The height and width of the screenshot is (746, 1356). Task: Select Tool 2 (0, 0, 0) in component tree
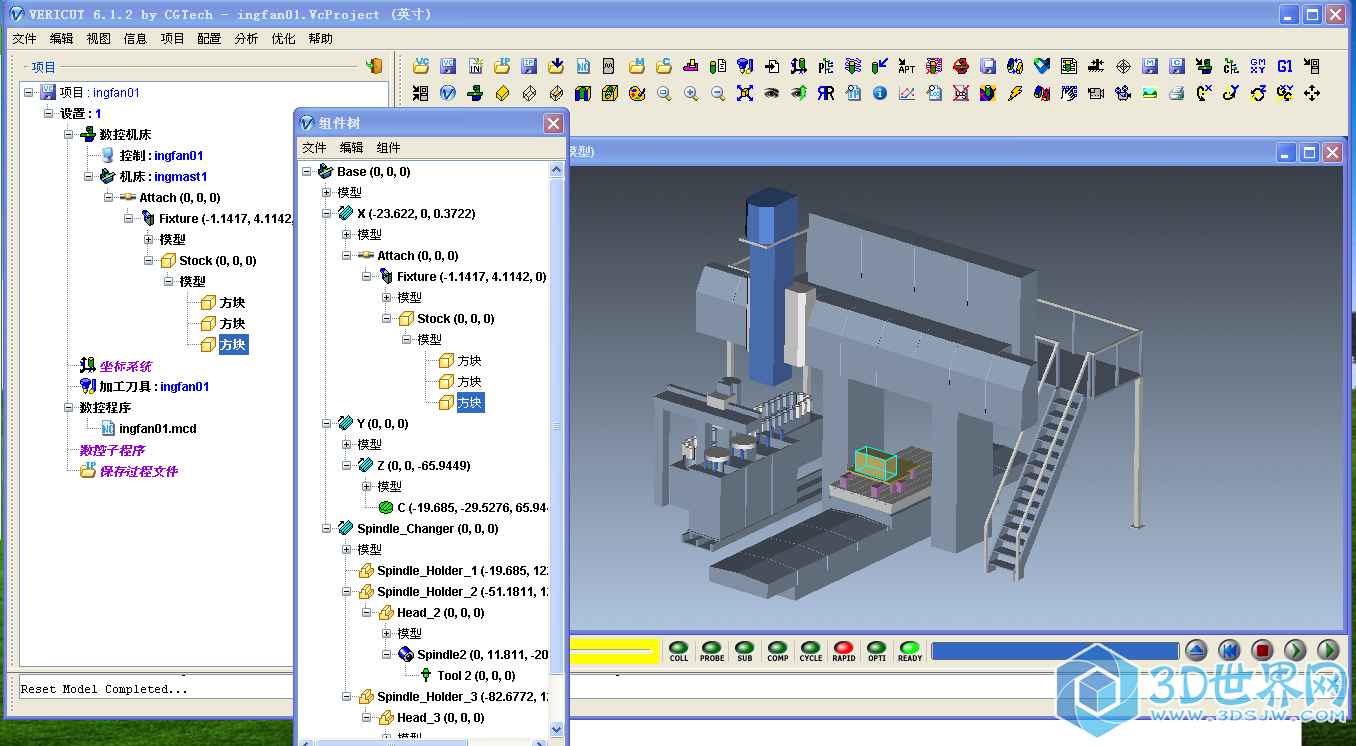(476, 676)
